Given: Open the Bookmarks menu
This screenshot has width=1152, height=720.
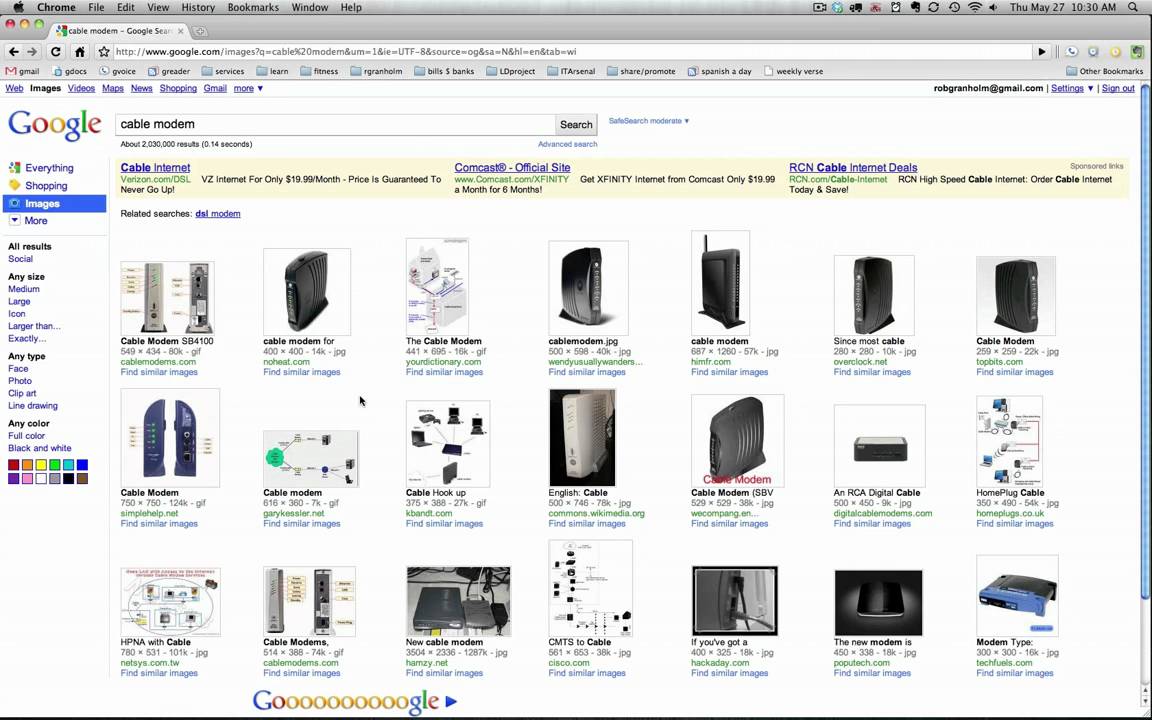Looking at the screenshot, I should click(253, 7).
